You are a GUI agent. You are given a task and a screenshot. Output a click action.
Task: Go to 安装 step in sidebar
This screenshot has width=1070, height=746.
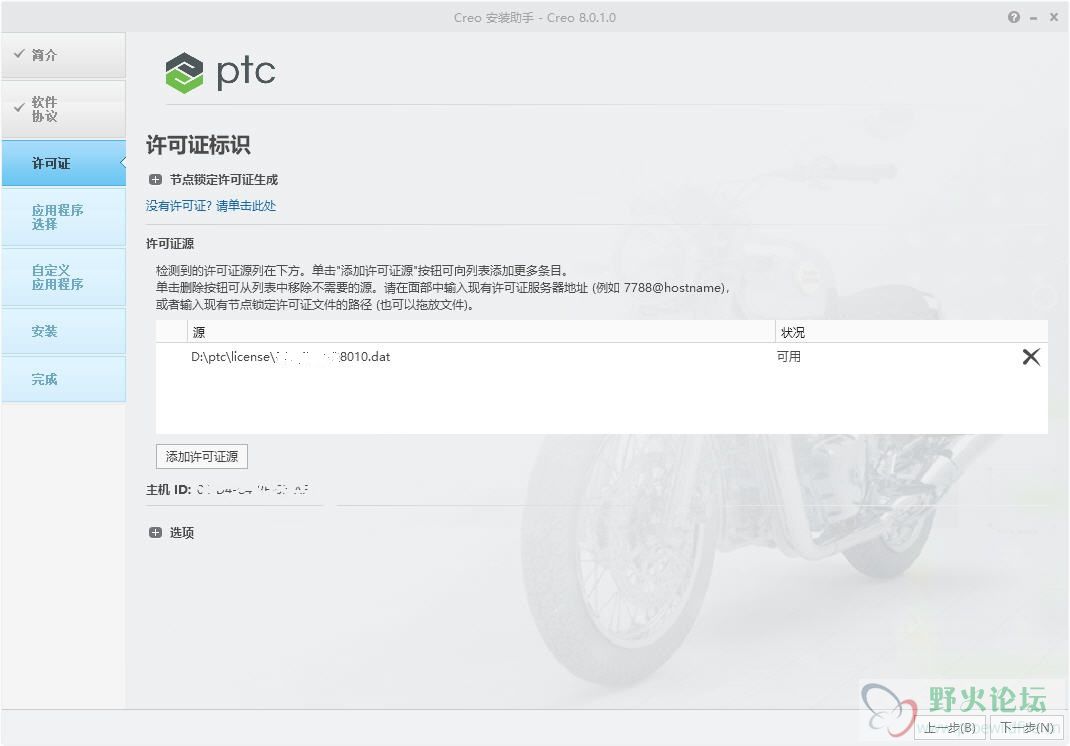[x=63, y=331]
